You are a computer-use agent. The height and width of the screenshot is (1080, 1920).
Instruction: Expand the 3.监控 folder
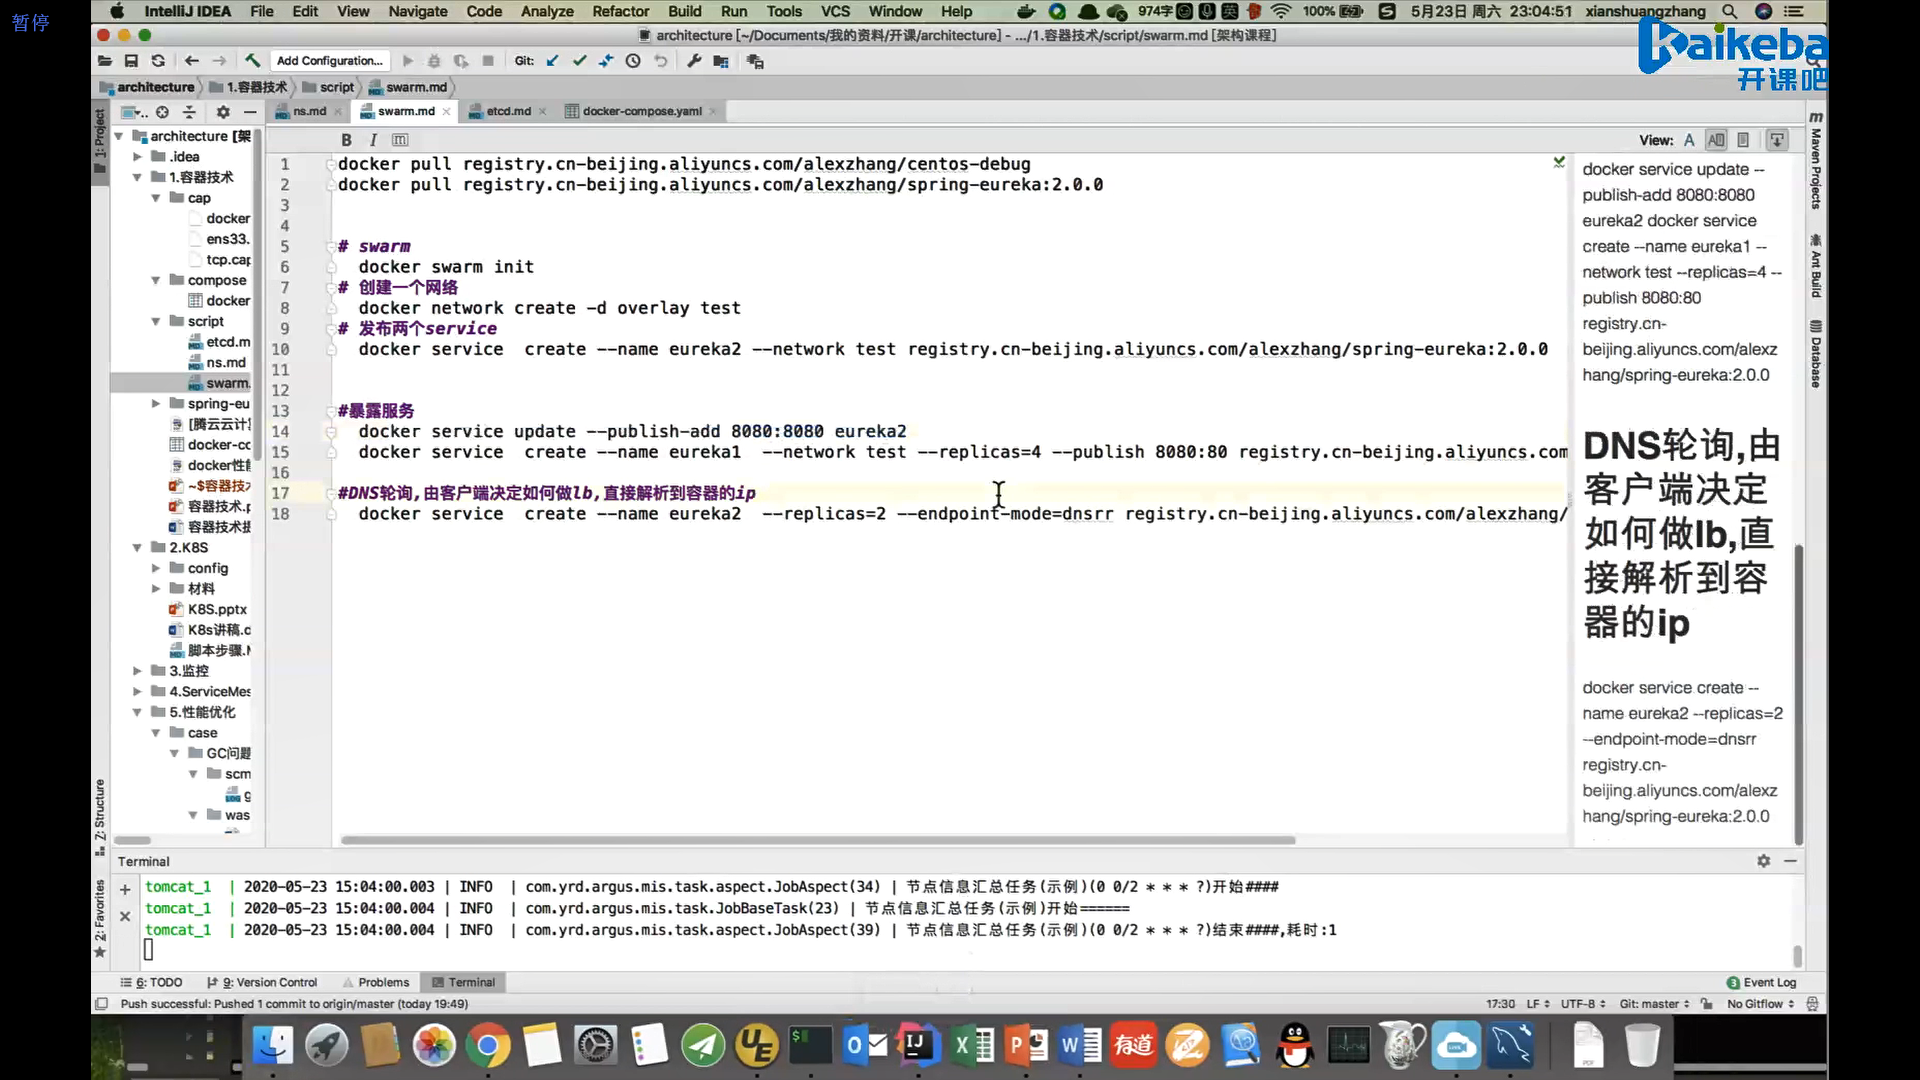tap(137, 671)
